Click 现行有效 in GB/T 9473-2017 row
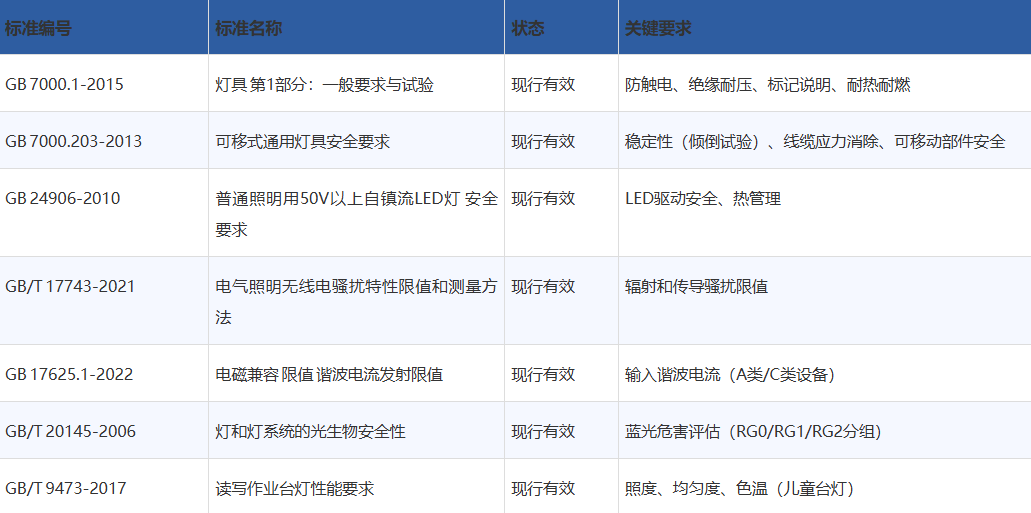 544,489
